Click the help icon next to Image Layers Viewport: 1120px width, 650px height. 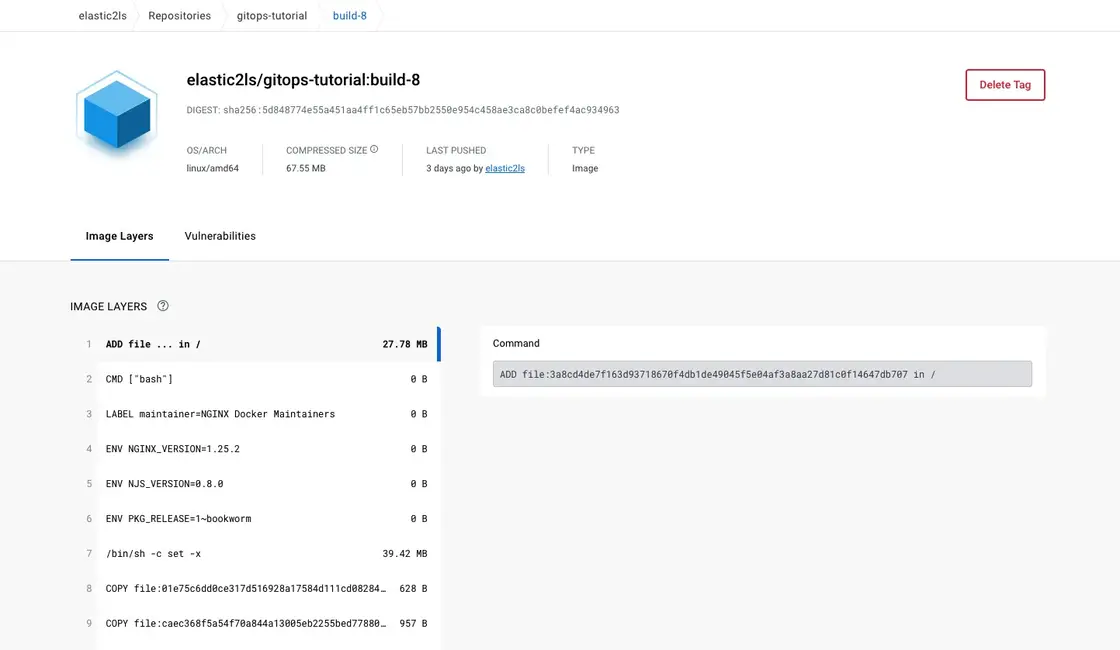163,306
